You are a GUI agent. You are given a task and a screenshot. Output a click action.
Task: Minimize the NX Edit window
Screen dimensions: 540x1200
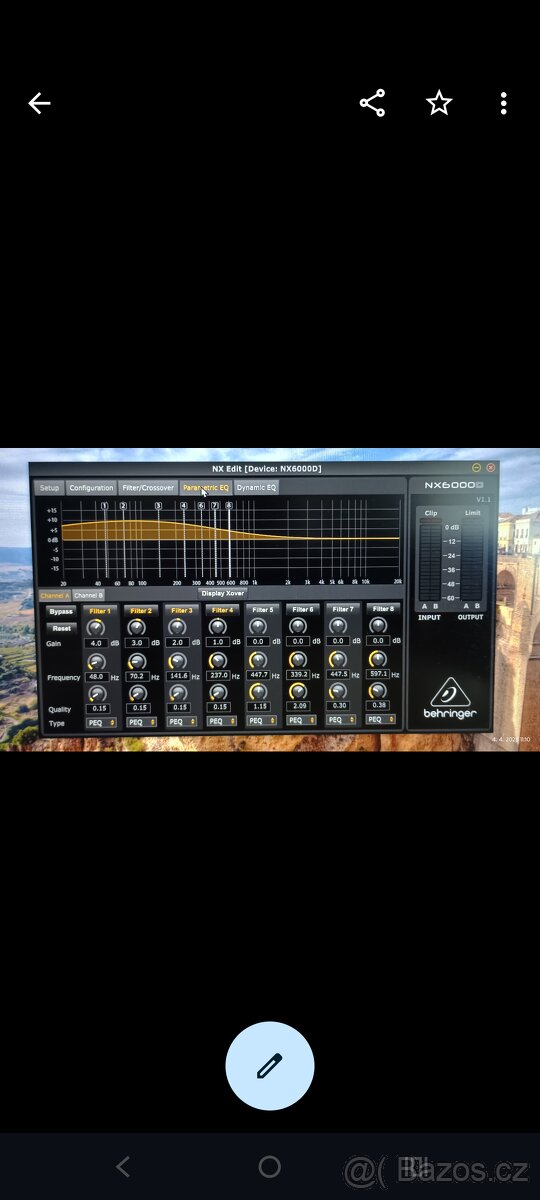tap(477, 467)
